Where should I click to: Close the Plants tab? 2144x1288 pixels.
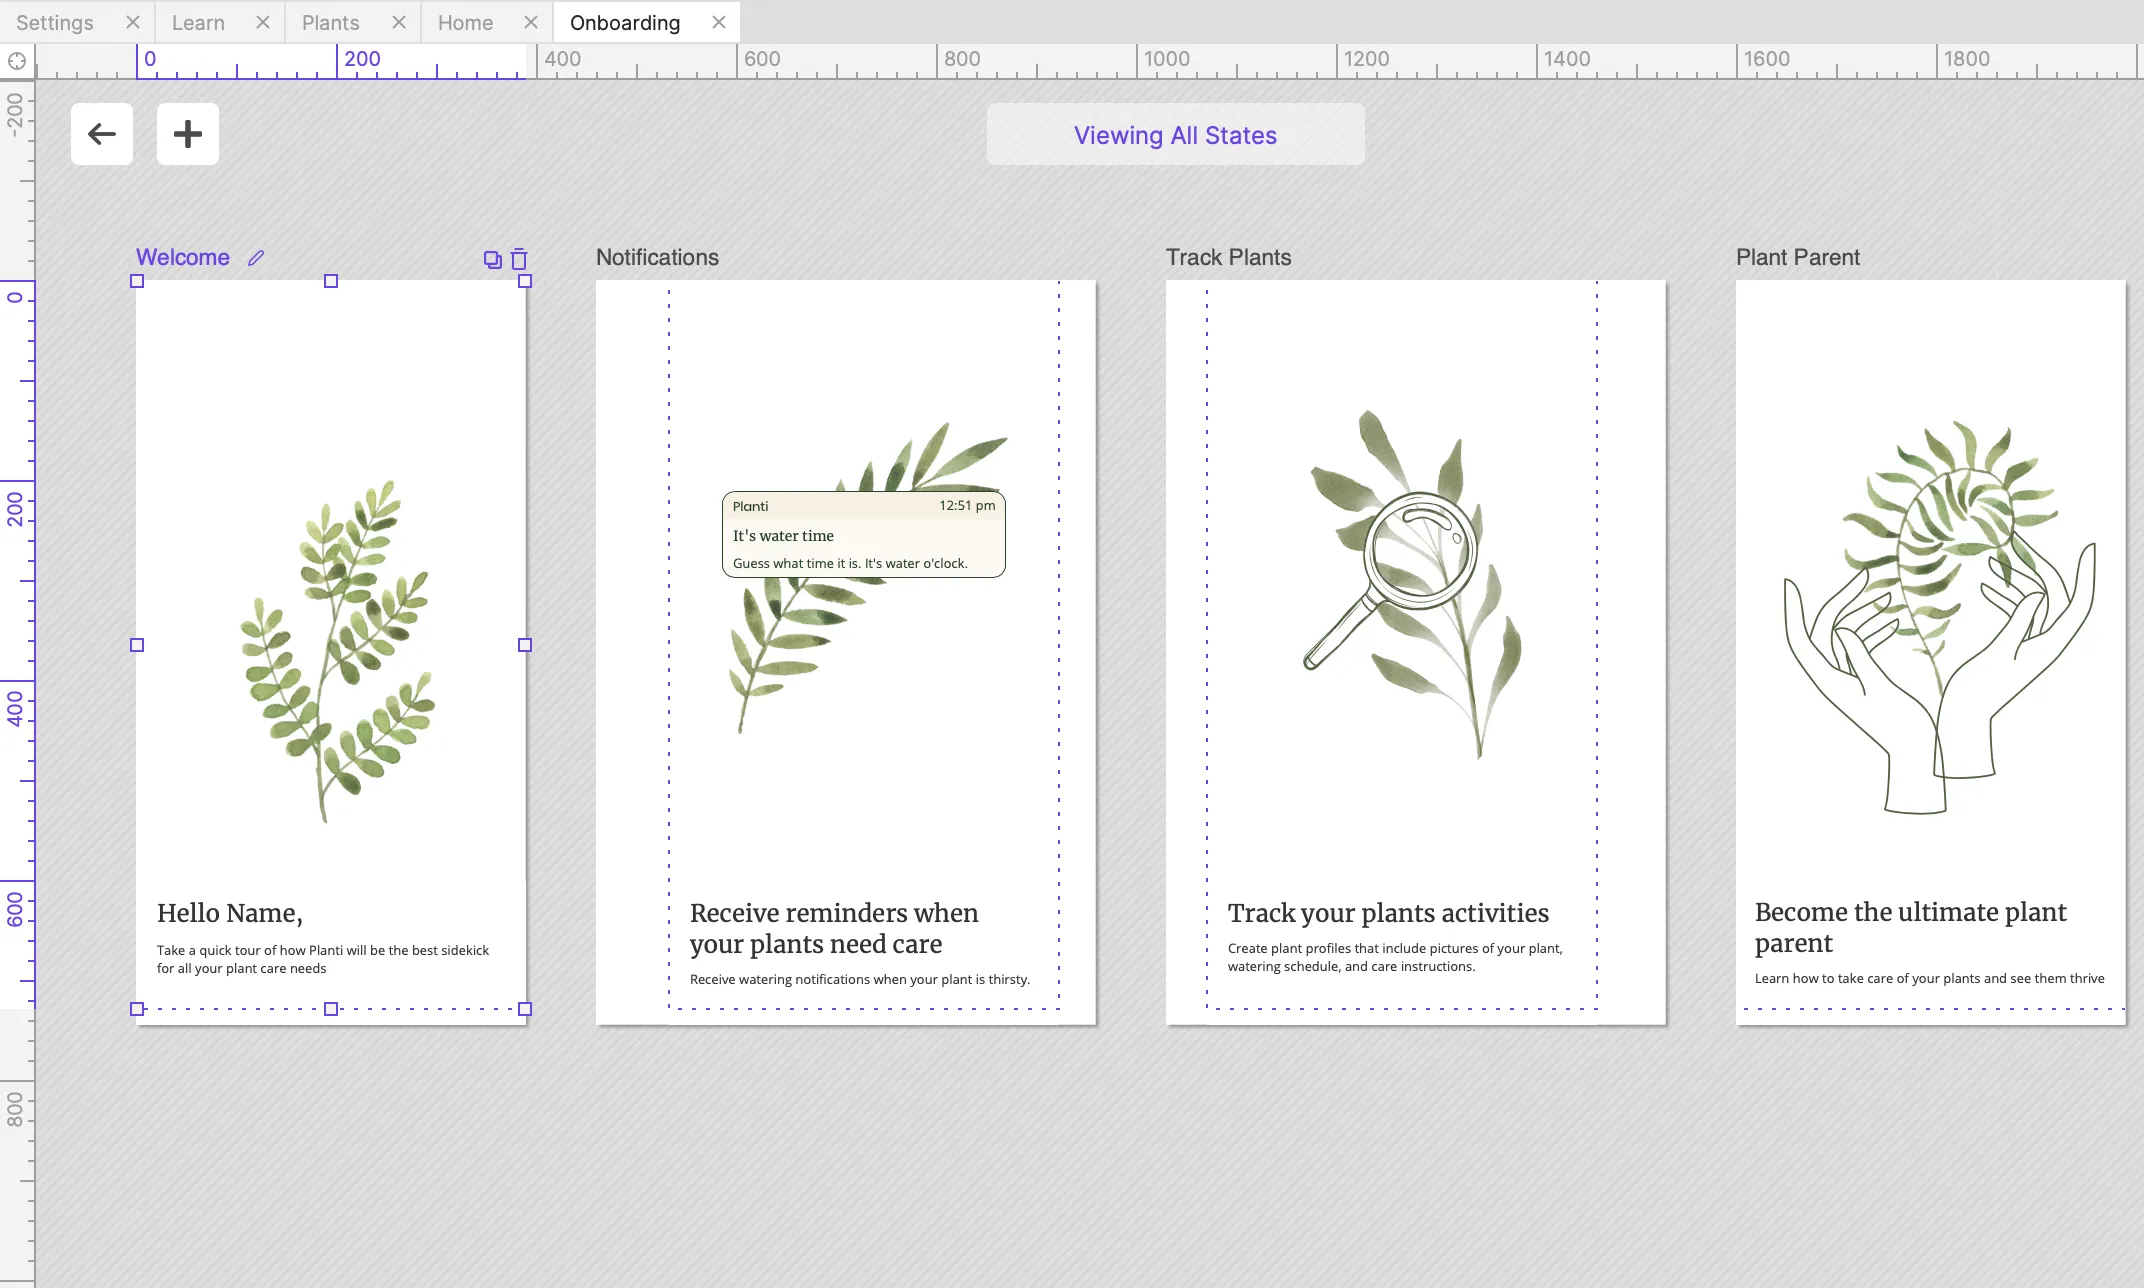click(398, 22)
